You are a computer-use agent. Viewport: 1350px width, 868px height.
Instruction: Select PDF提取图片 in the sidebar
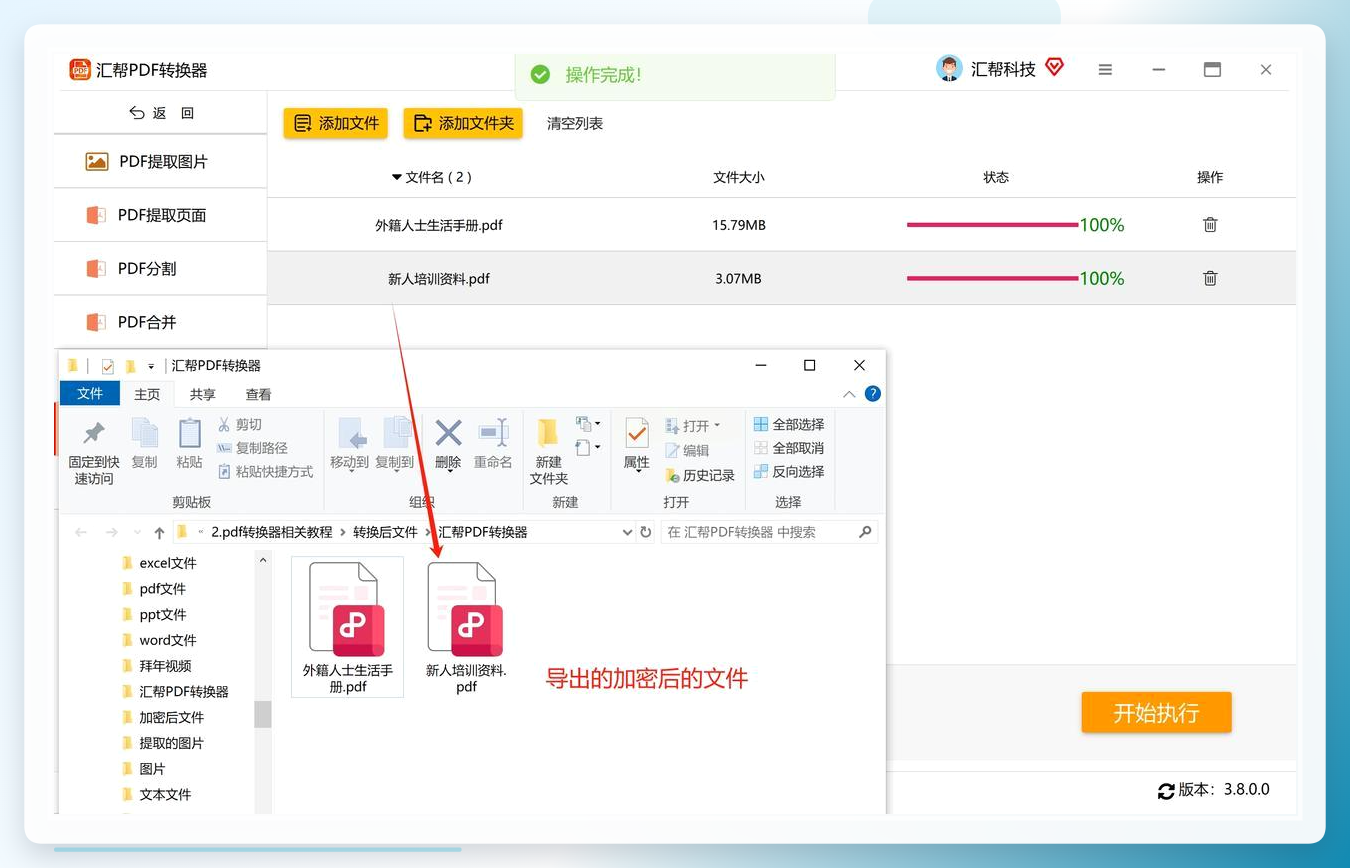161,161
